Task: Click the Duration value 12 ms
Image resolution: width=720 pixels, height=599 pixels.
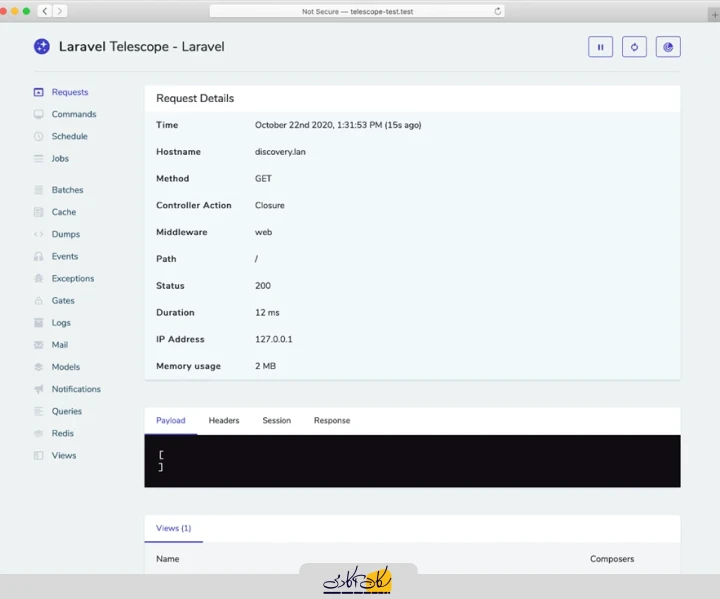Action: point(267,312)
